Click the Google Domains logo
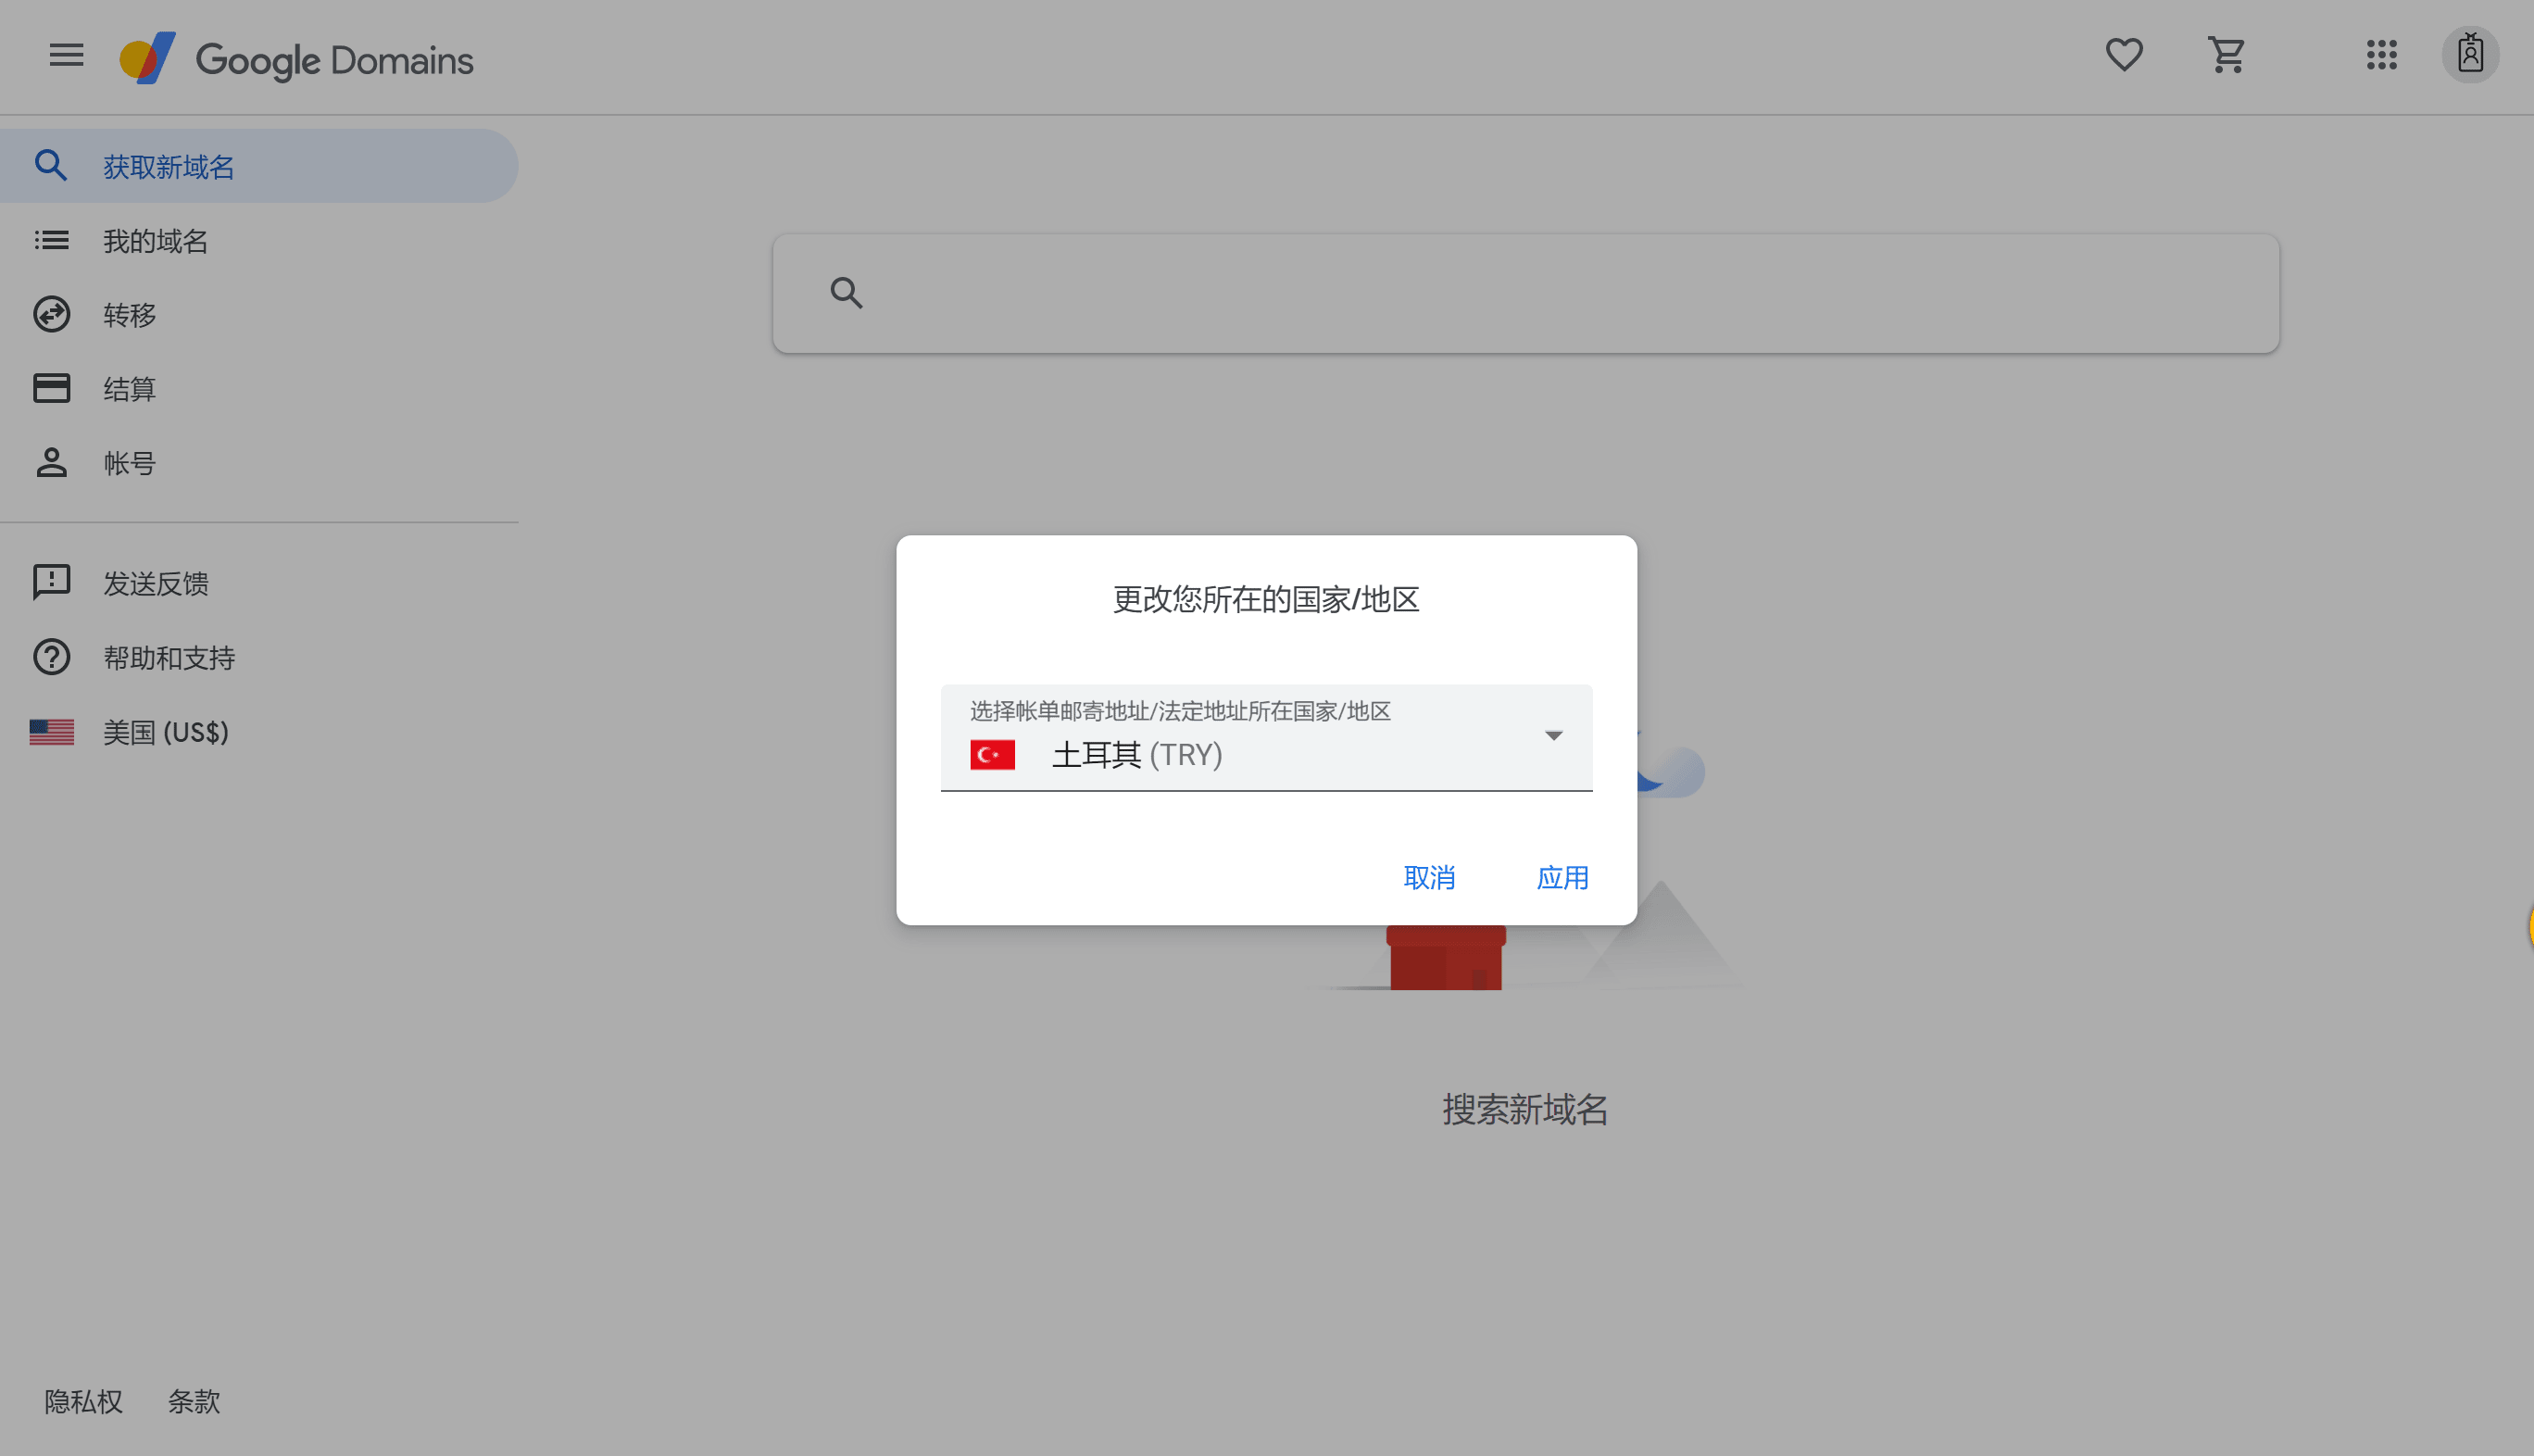 297,59
